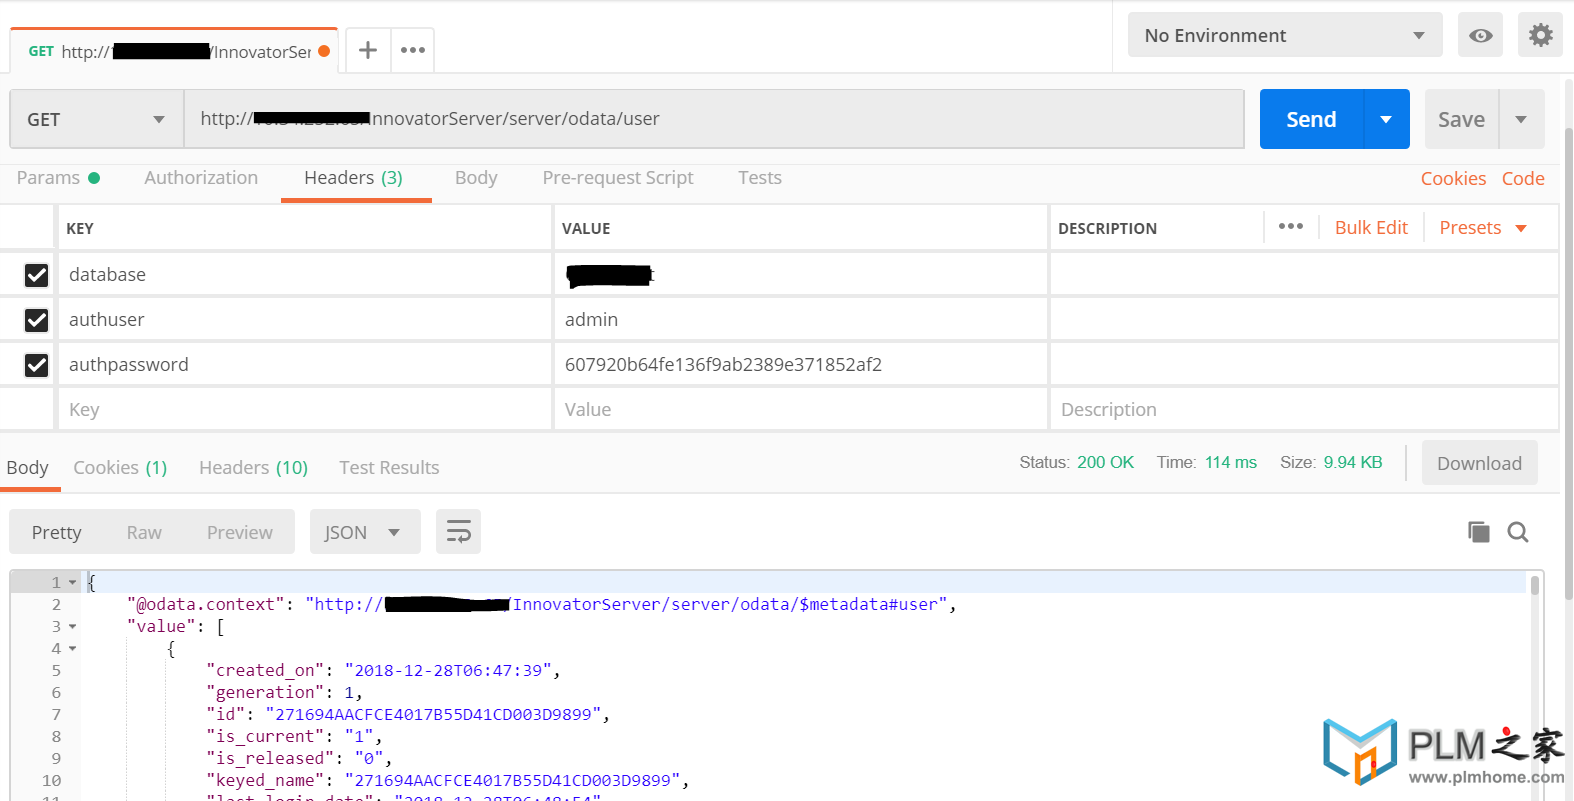Switch response view to Pretty
The image size is (1574, 801).
pos(56,533)
